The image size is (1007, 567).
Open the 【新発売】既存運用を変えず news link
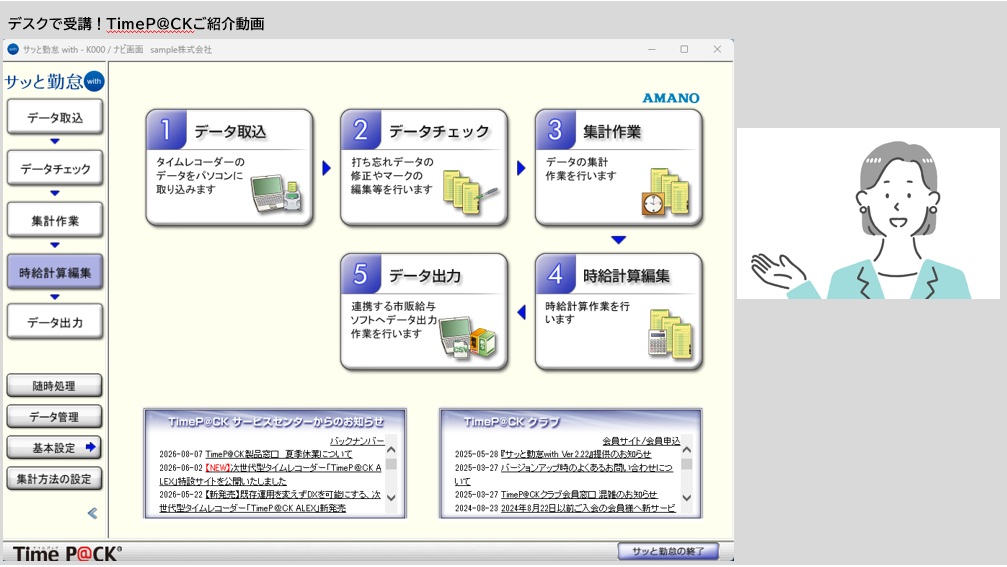270,501
